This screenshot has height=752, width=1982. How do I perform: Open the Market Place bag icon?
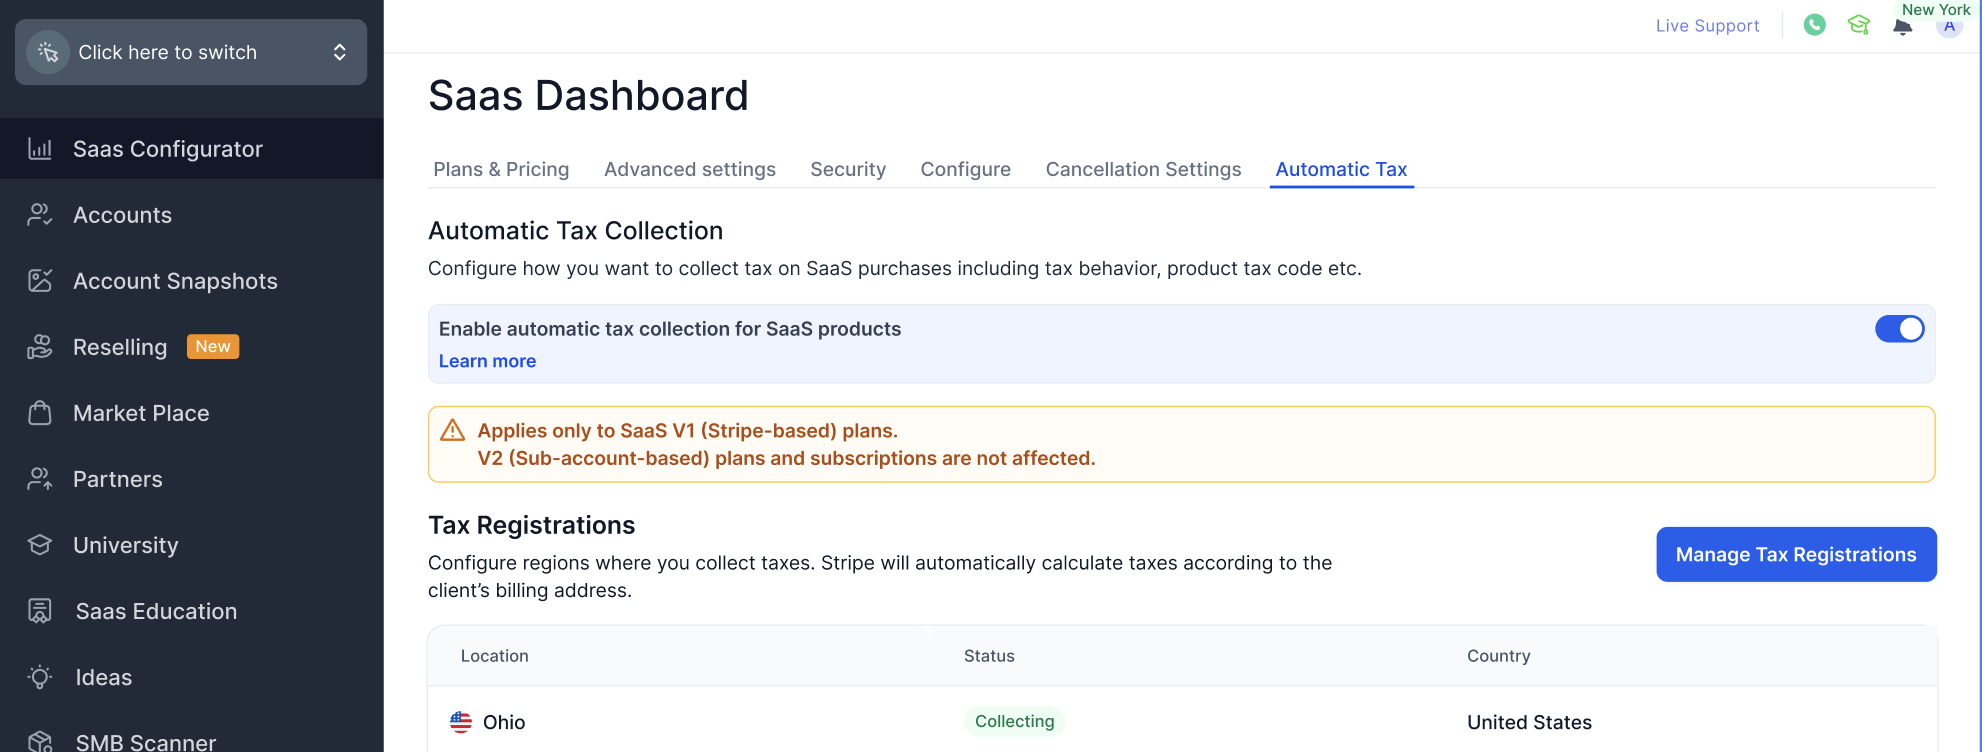coord(40,413)
